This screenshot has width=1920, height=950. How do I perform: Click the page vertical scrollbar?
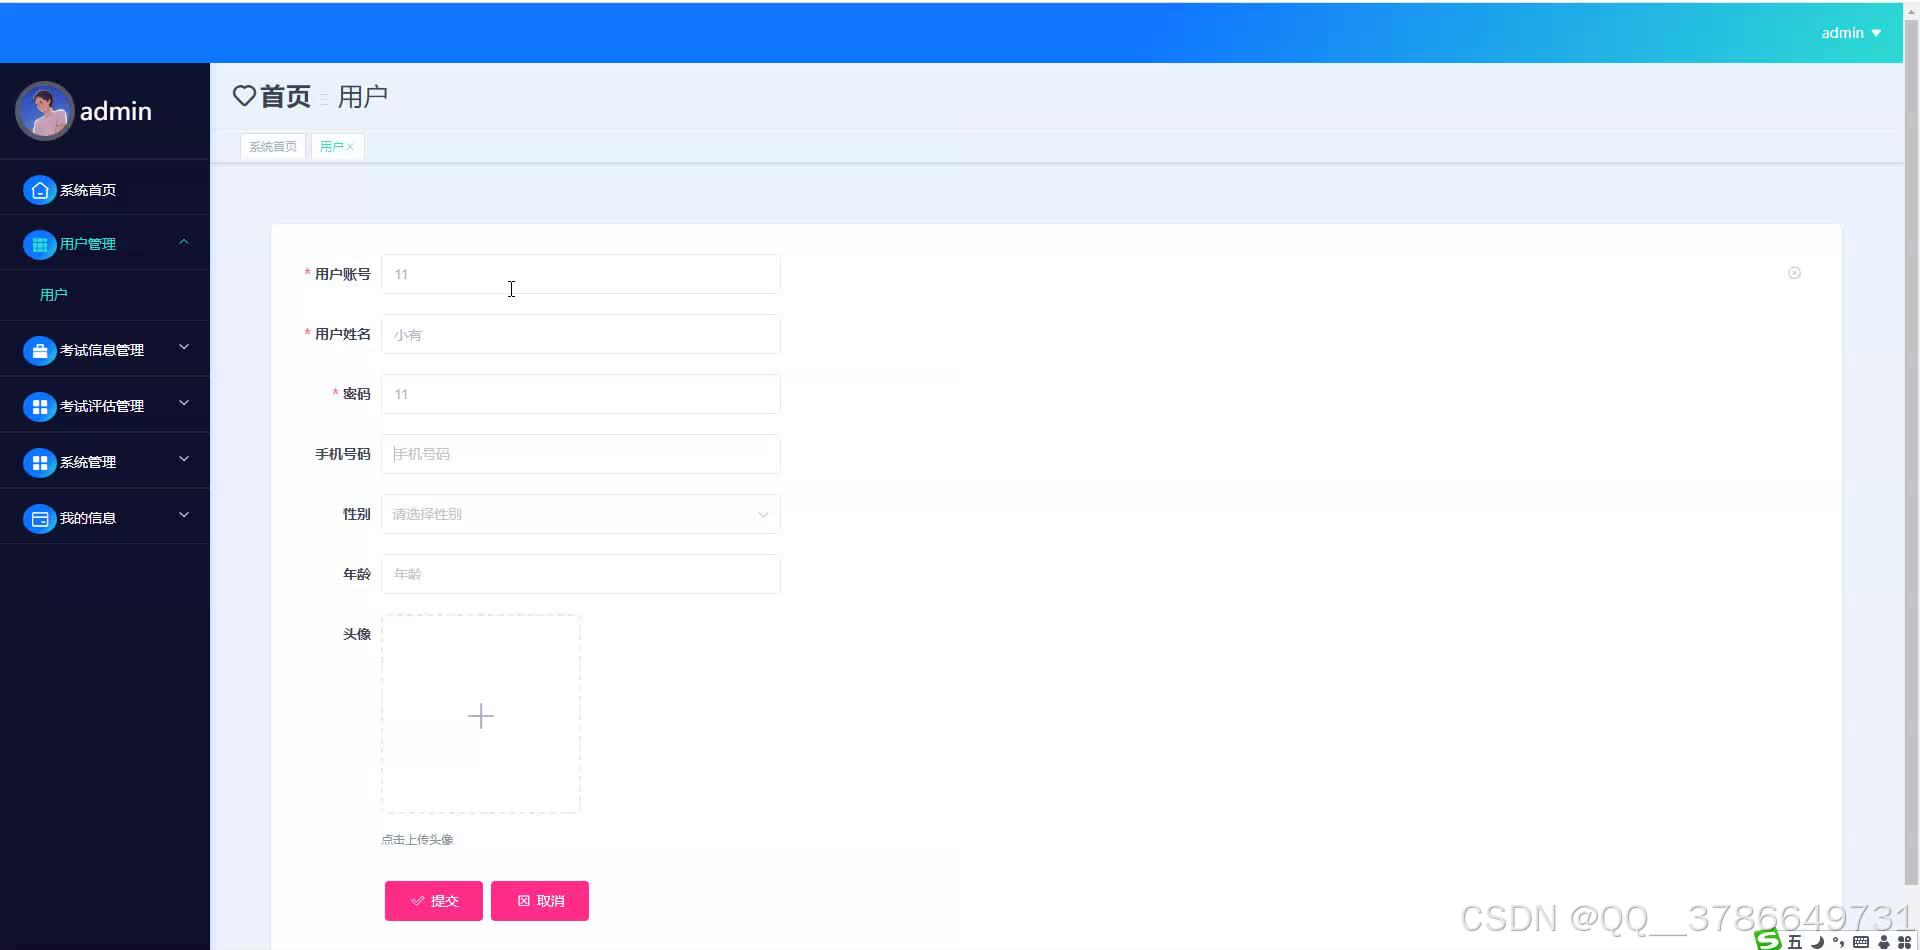(x=1911, y=450)
